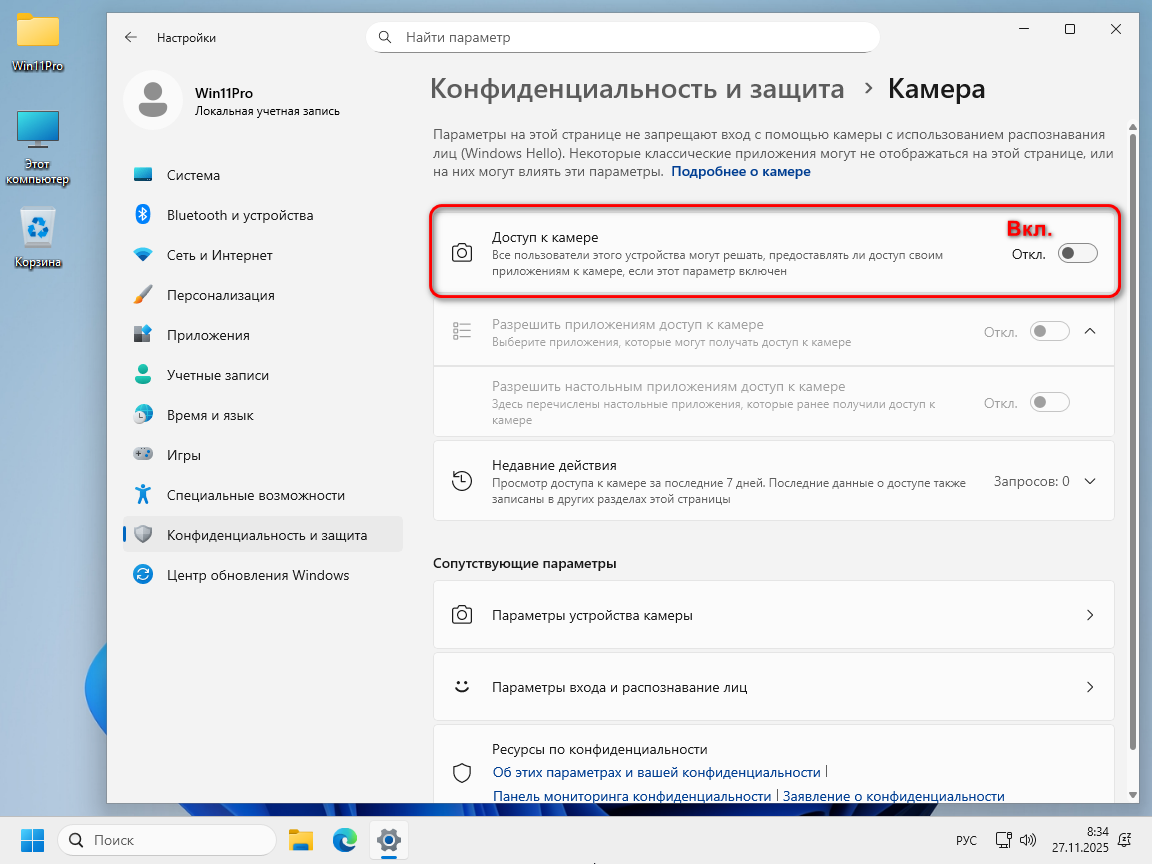Click the Персонализация paintbrush icon
The height and width of the screenshot is (864, 1152).
click(143, 295)
